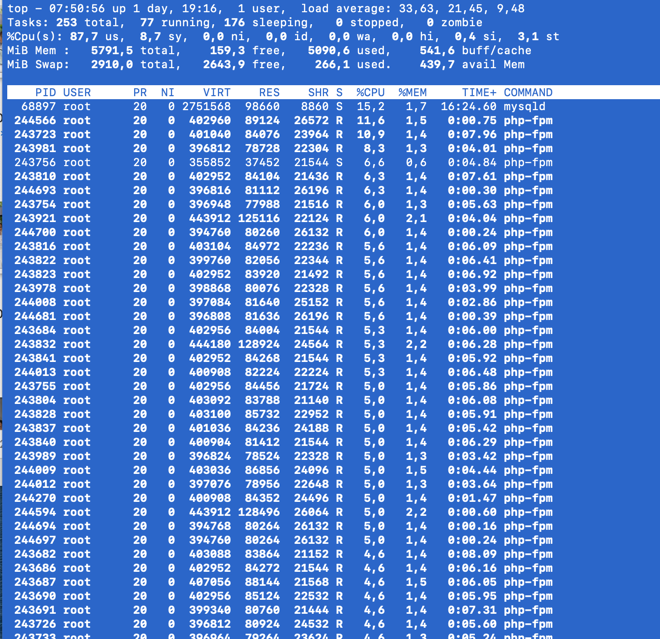Click the %CPU column header

coord(370,92)
